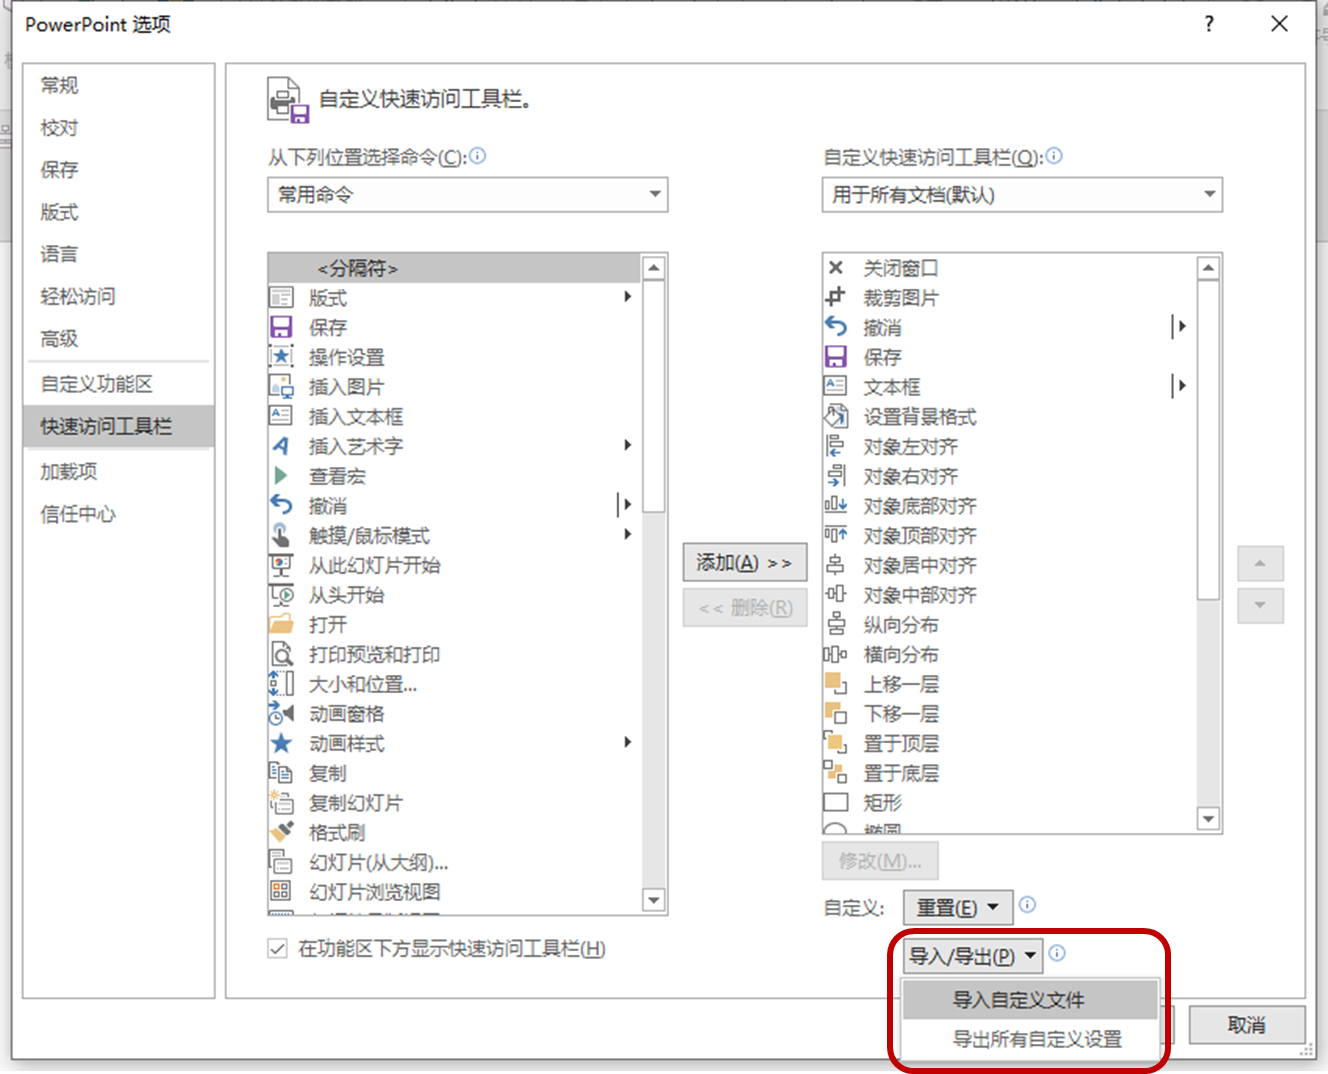
Task: Click the 插入文本框 icon in commands list
Action: click(281, 416)
